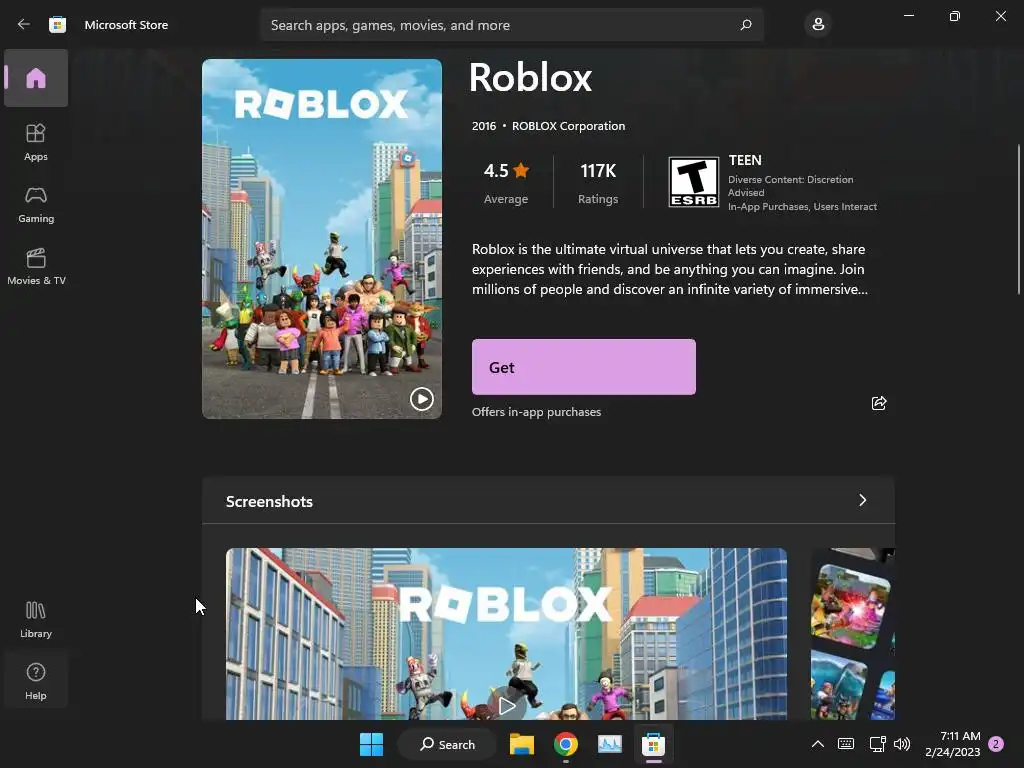Click the touch keyboard tray icon
1024x768 pixels.
[x=846, y=744]
